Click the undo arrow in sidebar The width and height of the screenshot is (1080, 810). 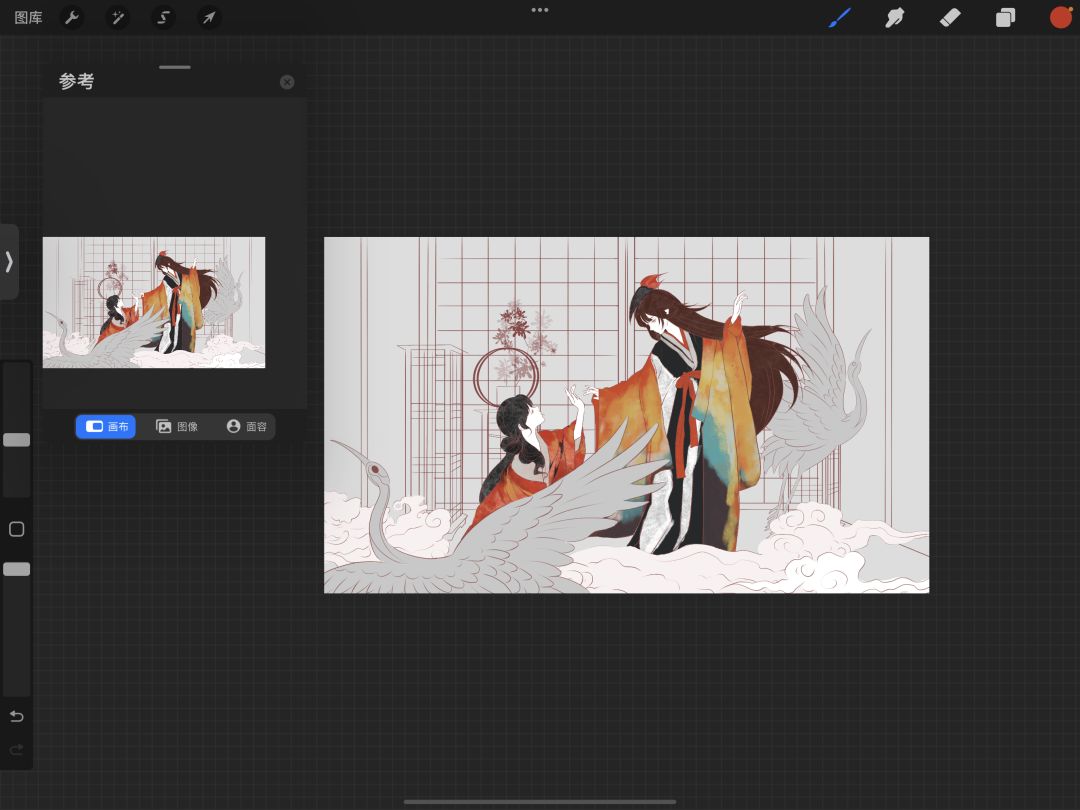click(x=17, y=716)
